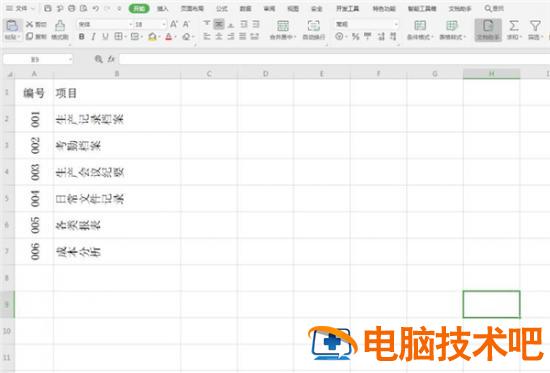The height and width of the screenshot is (373, 550).
Task: Click the fx insert function icon
Action: coord(111,59)
